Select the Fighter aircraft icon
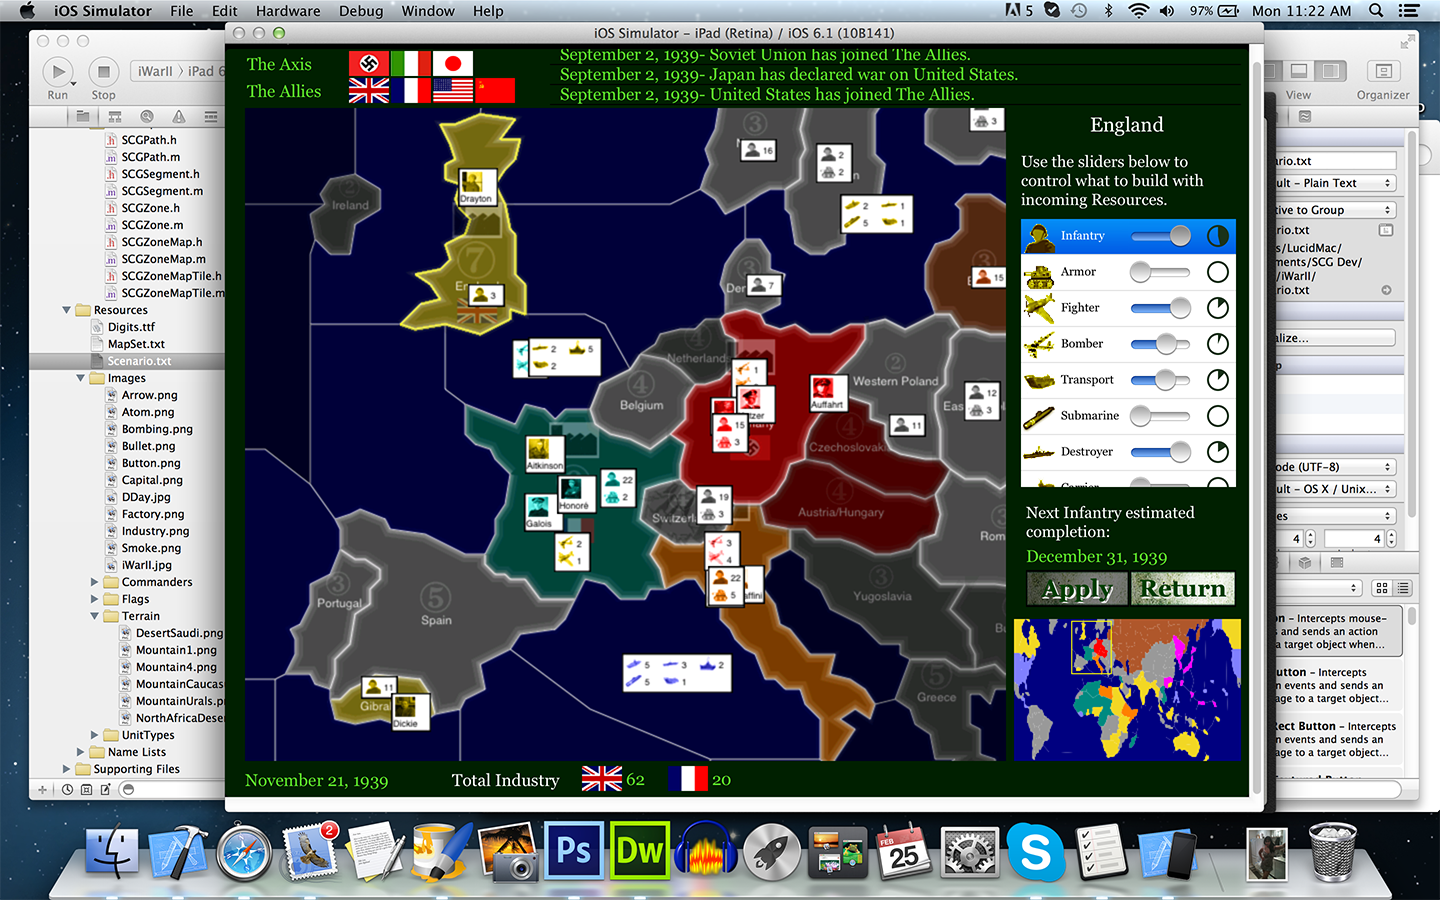Image resolution: width=1440 pixels, height=900 pixels. (x=1040, y=308)
